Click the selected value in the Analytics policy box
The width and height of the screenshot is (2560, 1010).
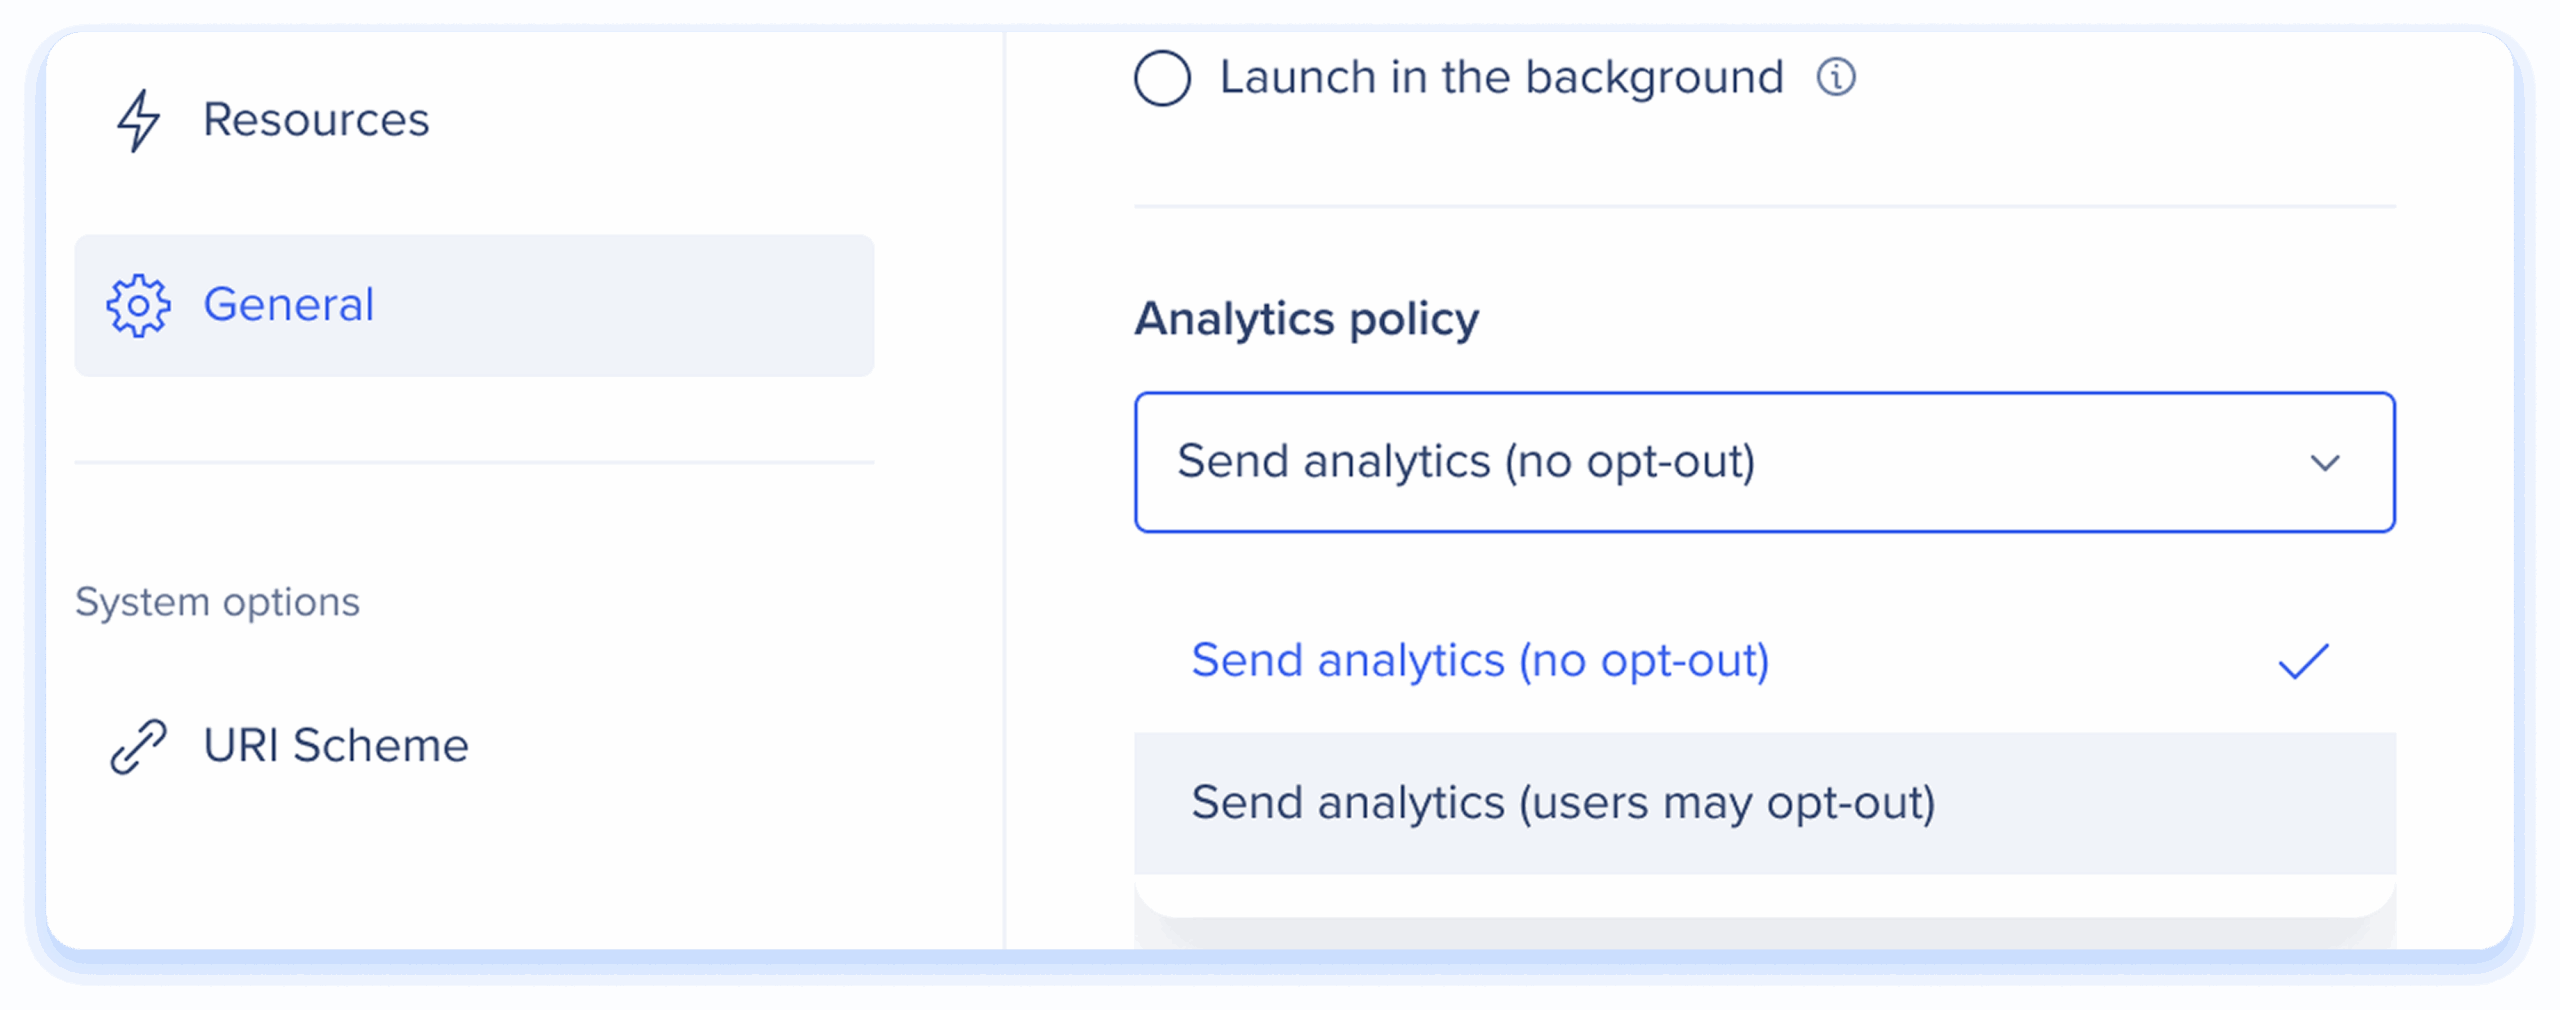point(1466,462)
